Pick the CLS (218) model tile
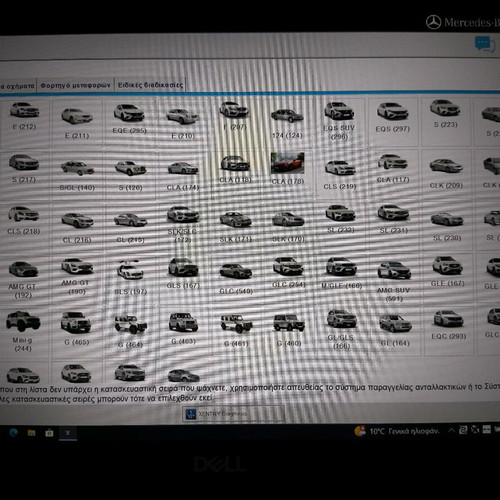 [24, 227]
